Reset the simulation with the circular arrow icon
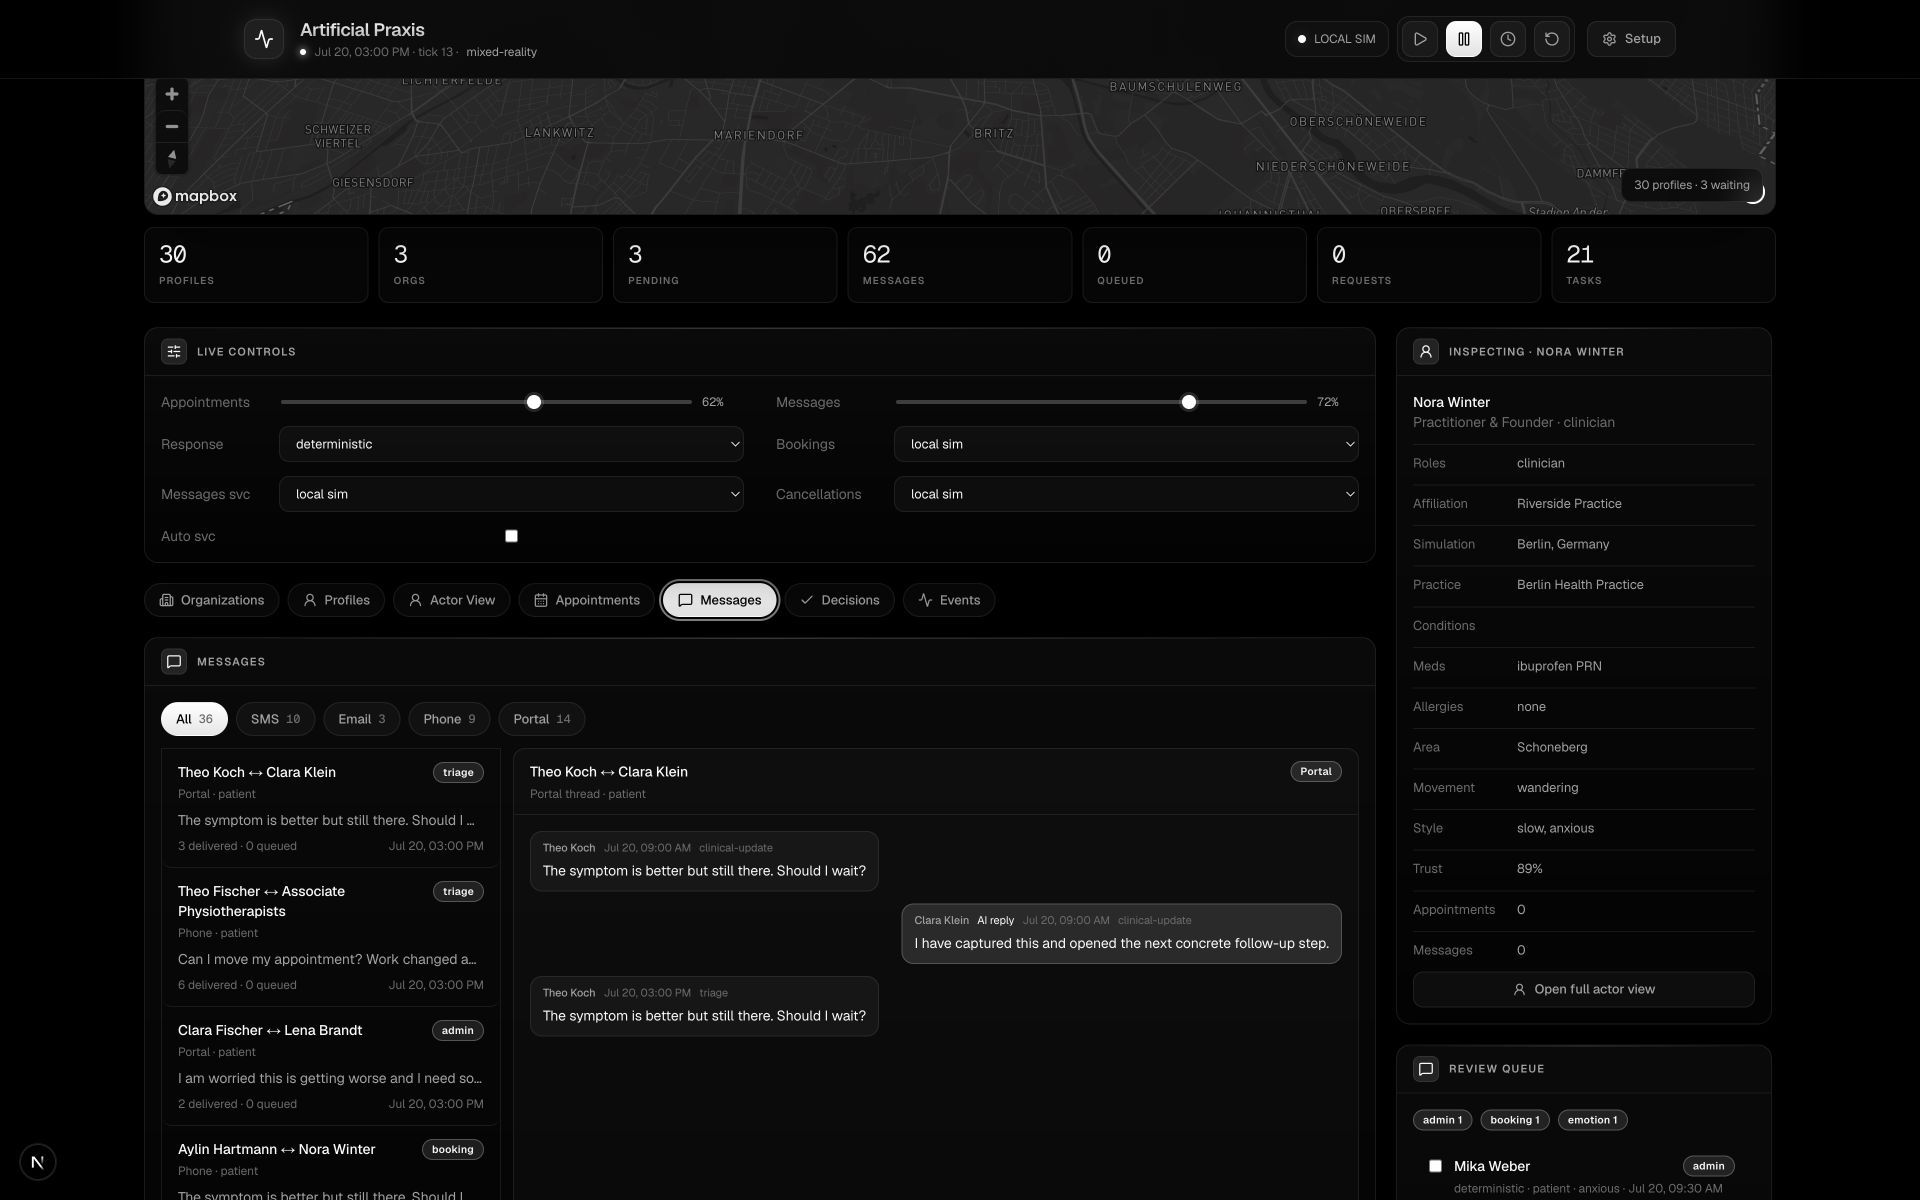The height and width of the screenshot is (1200, 1920). pos(1552,39)
